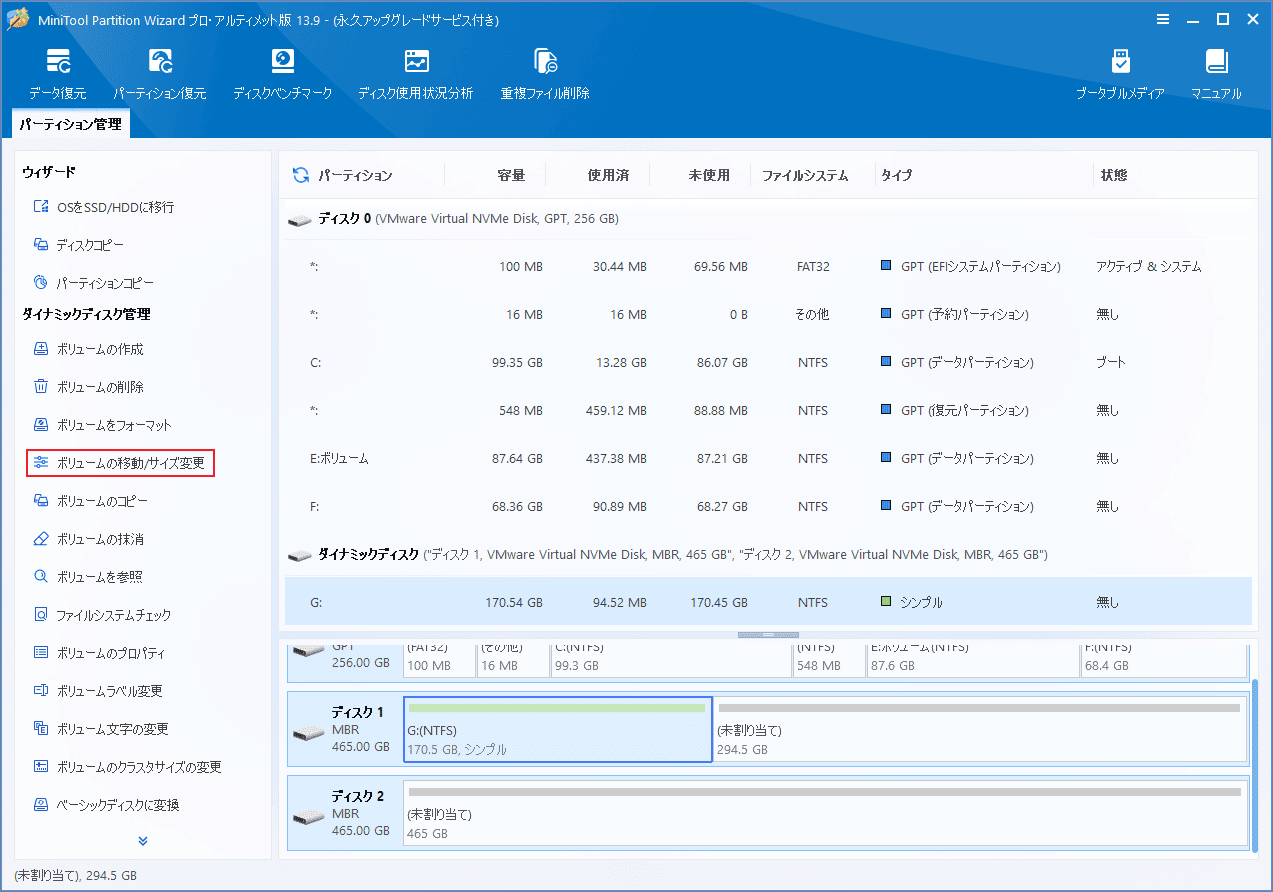Select the ディスク 0 header row

click(x=770, y=218)
